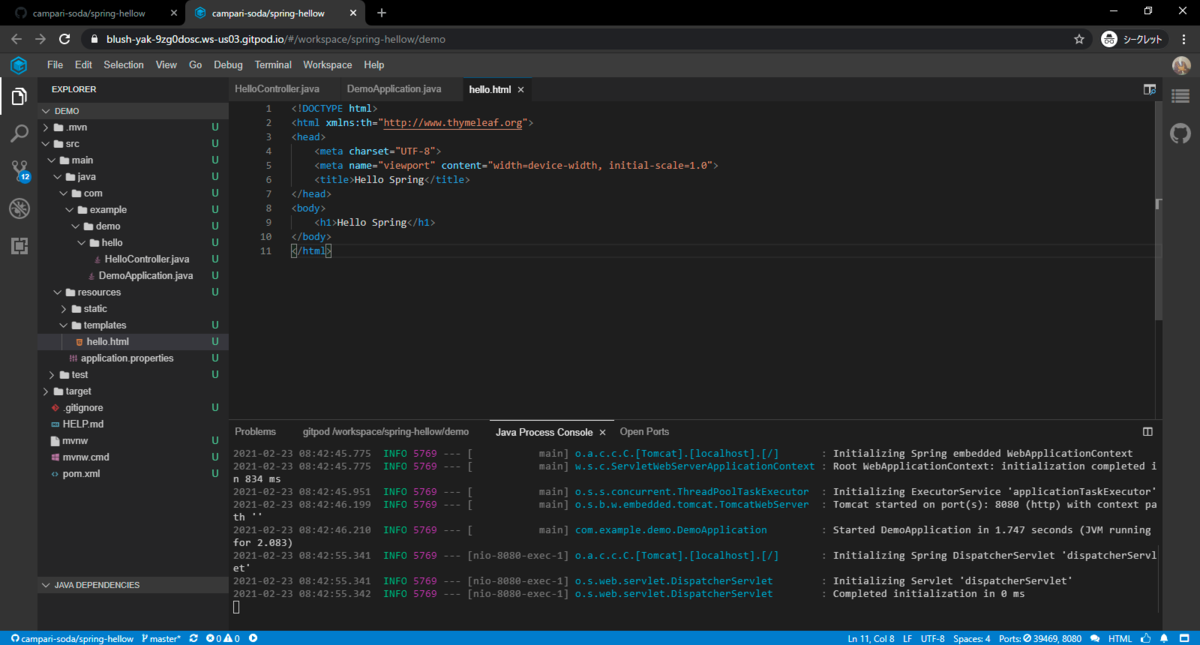Click the master branch in status bar
1200x645 pixels.
(162, 638)
